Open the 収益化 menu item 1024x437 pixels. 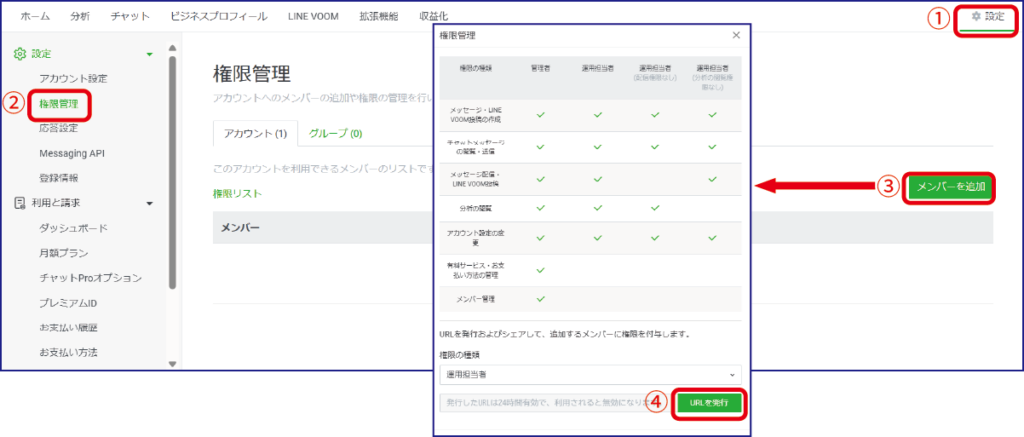tap(434, 16)
